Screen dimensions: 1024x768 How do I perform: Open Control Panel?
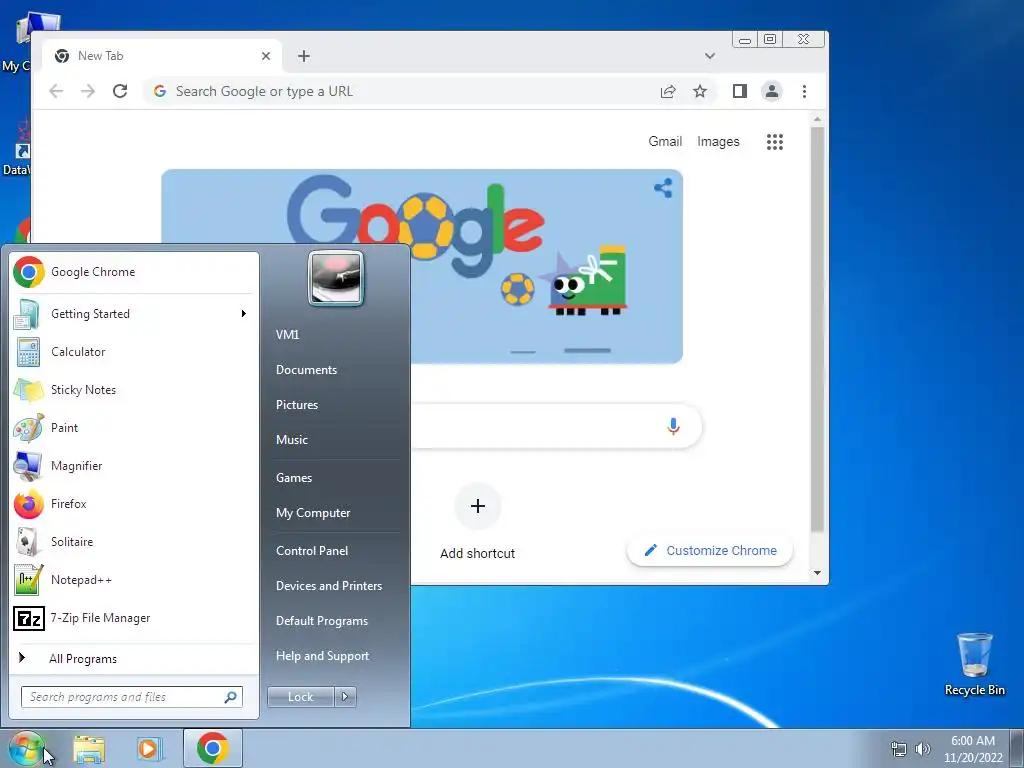[x=312, y=551]
